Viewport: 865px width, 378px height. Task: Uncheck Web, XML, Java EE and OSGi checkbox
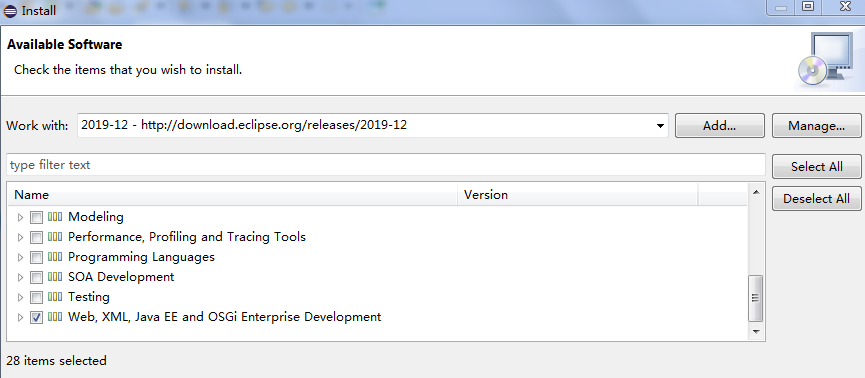[x=36, y=317]
